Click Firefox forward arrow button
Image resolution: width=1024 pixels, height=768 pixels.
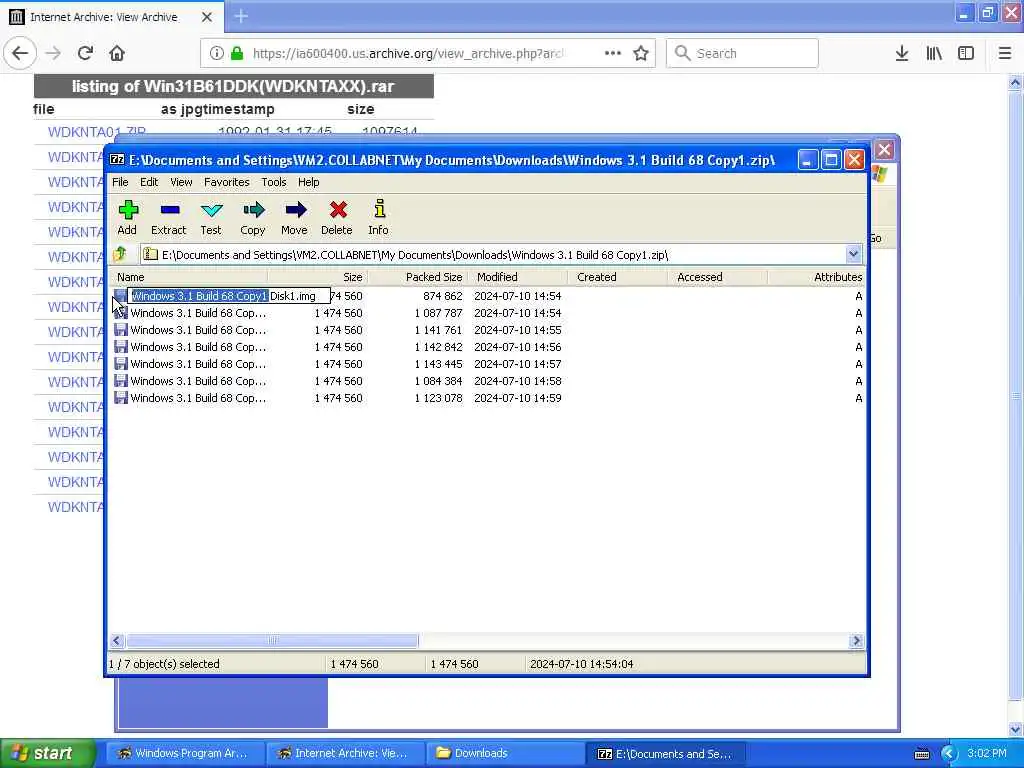pos(53,53)
